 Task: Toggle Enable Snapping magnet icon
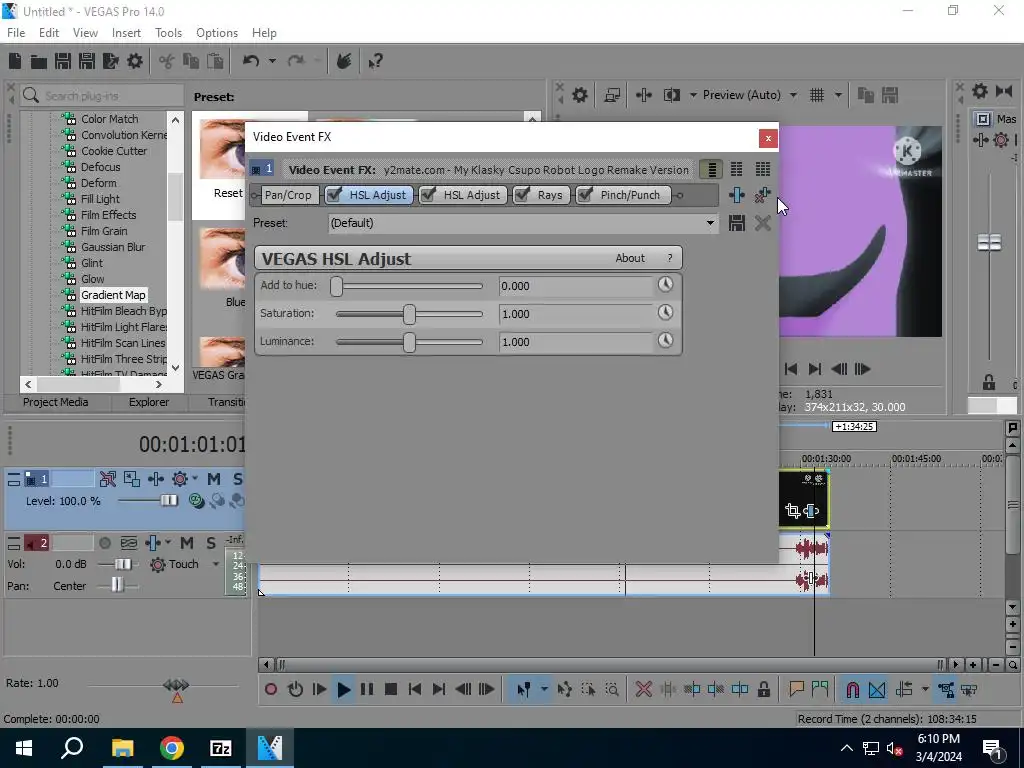[852, 690]
